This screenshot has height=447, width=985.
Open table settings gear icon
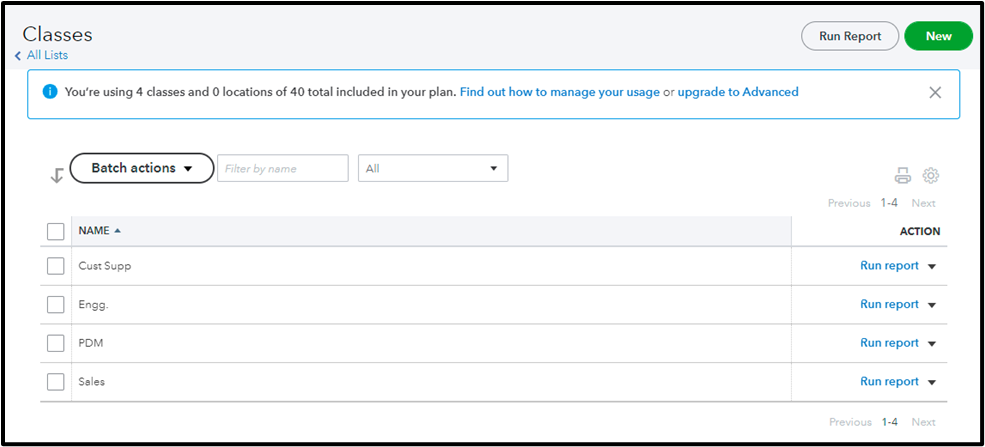tap(930, 176)
